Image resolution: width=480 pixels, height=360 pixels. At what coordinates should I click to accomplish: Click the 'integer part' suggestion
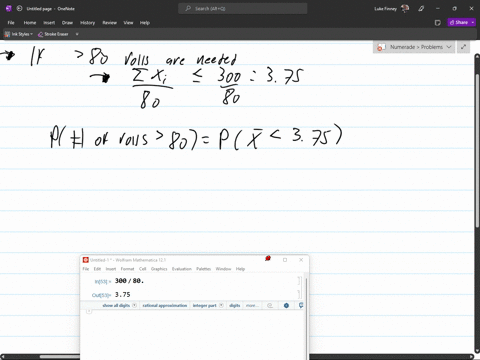(205, 305)
